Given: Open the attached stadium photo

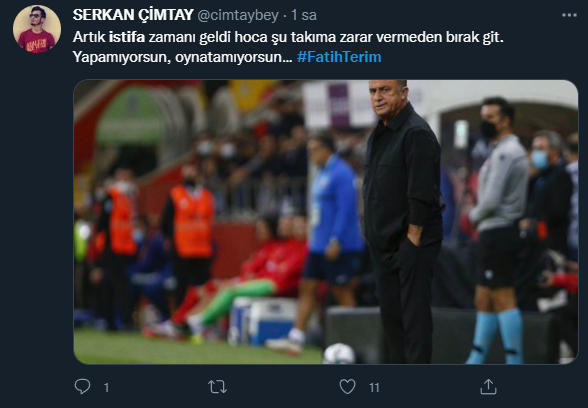Looking at the screenshot, I should pos(326,222).
